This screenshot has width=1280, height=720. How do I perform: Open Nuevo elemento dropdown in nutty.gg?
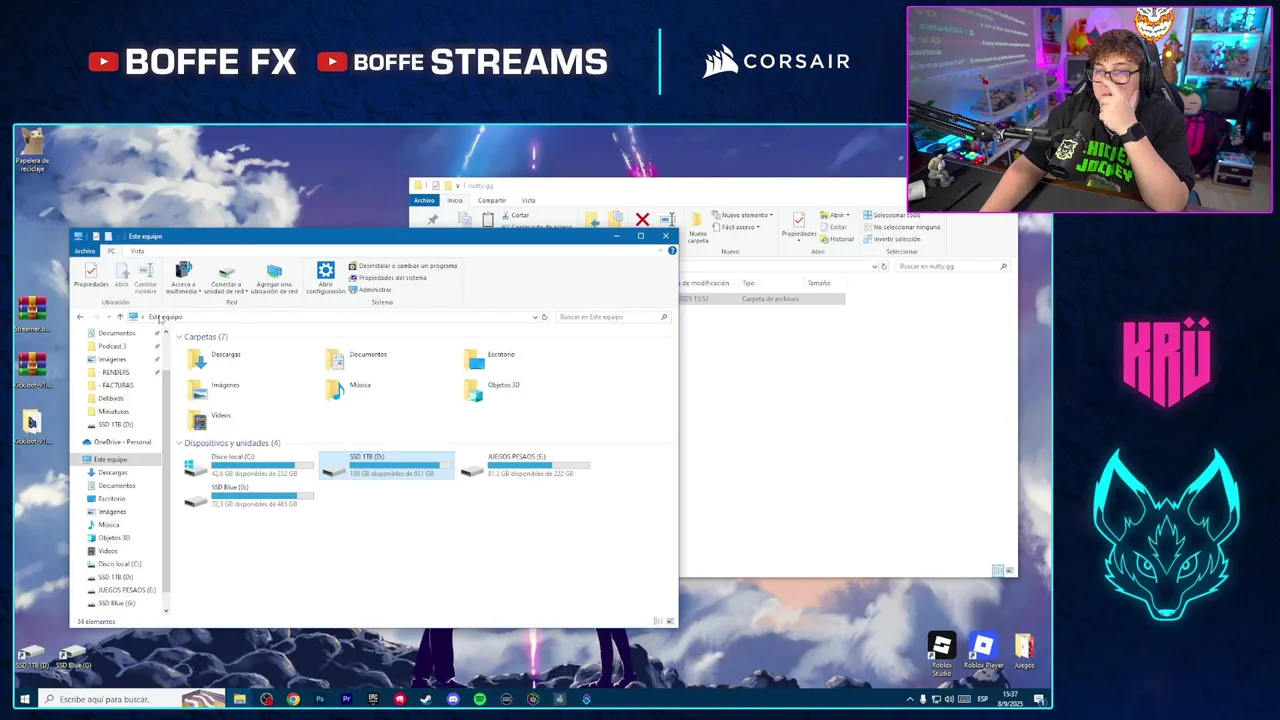coord(745,215)
